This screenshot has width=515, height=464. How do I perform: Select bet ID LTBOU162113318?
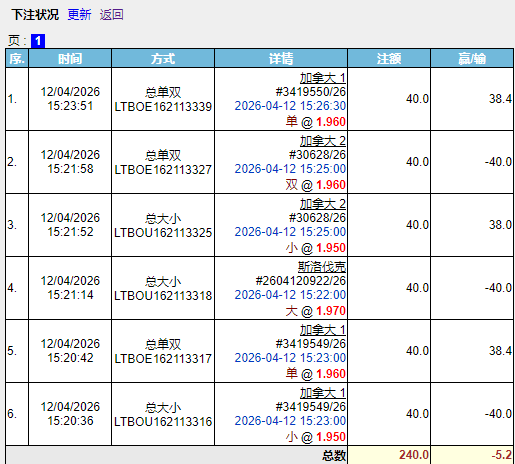point(163,296)
